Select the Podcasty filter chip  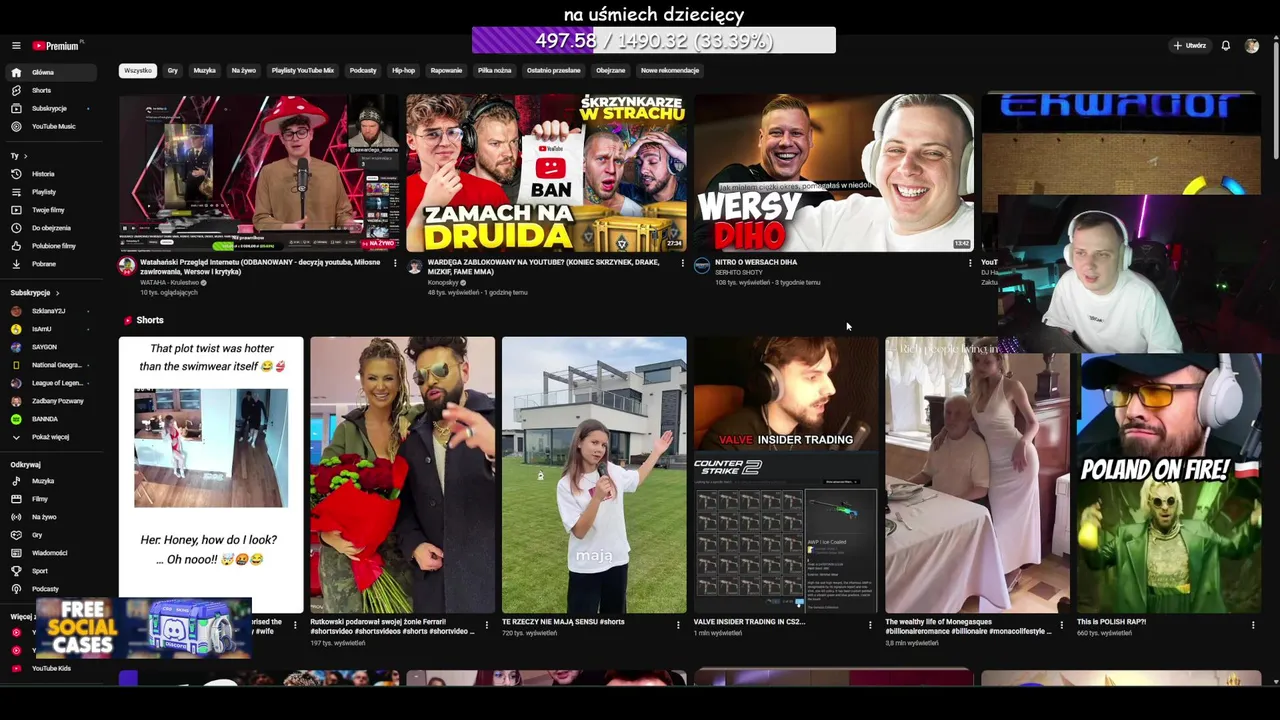point(363,71)
